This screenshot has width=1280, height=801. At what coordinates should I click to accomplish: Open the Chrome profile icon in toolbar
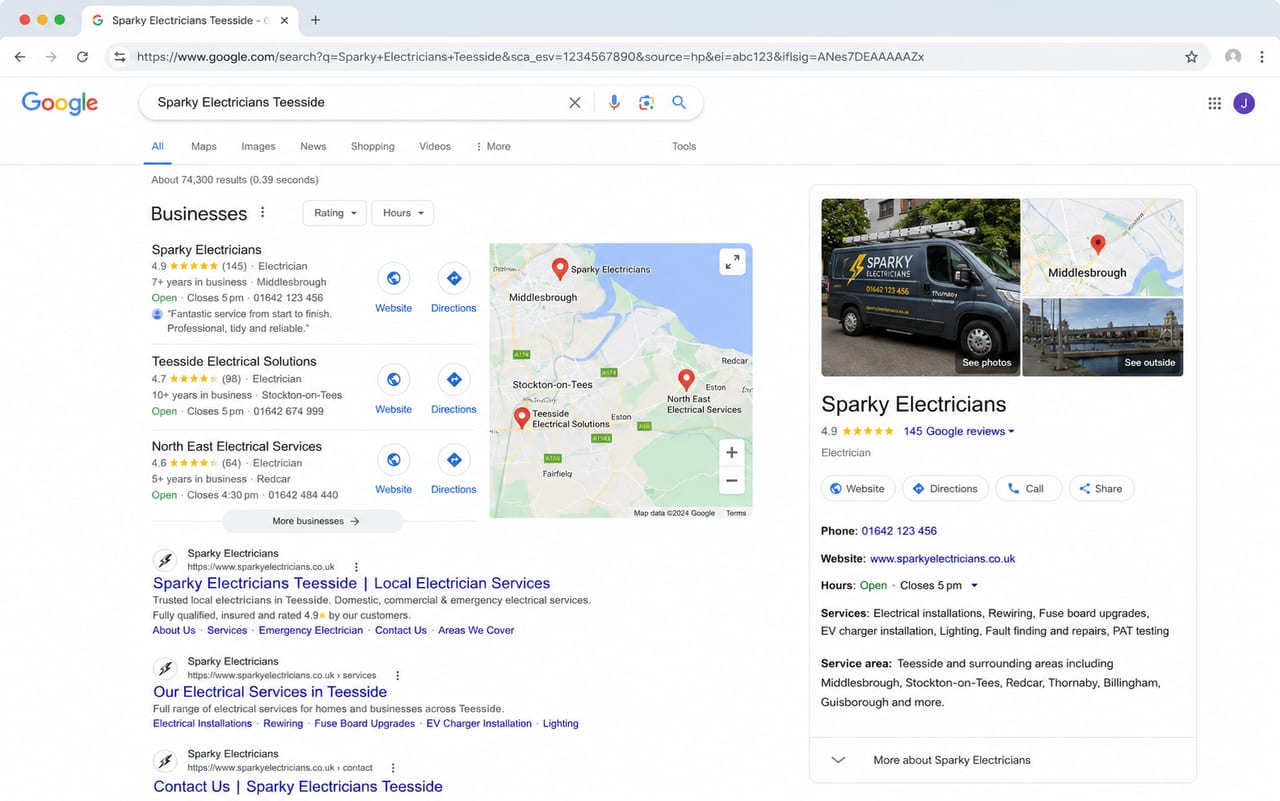click(1233, 57)
